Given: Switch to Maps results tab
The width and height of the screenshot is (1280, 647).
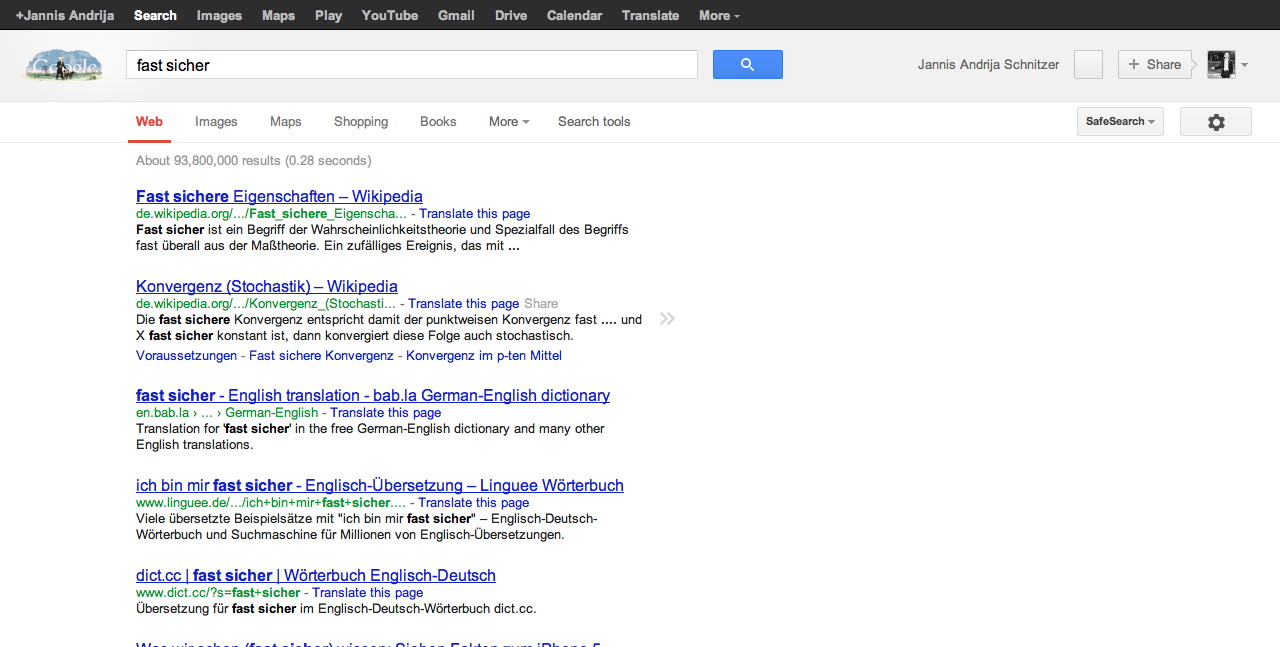Looking at the screenshot, I should 285,122.
